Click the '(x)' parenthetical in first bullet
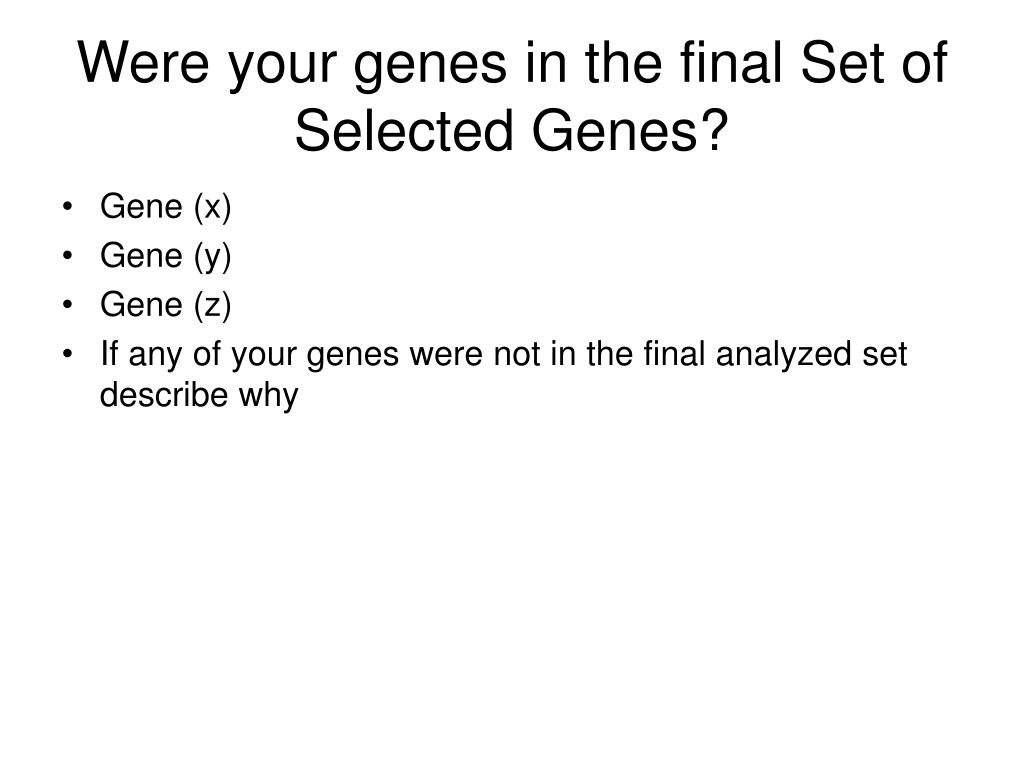 (x=212, y=208)
